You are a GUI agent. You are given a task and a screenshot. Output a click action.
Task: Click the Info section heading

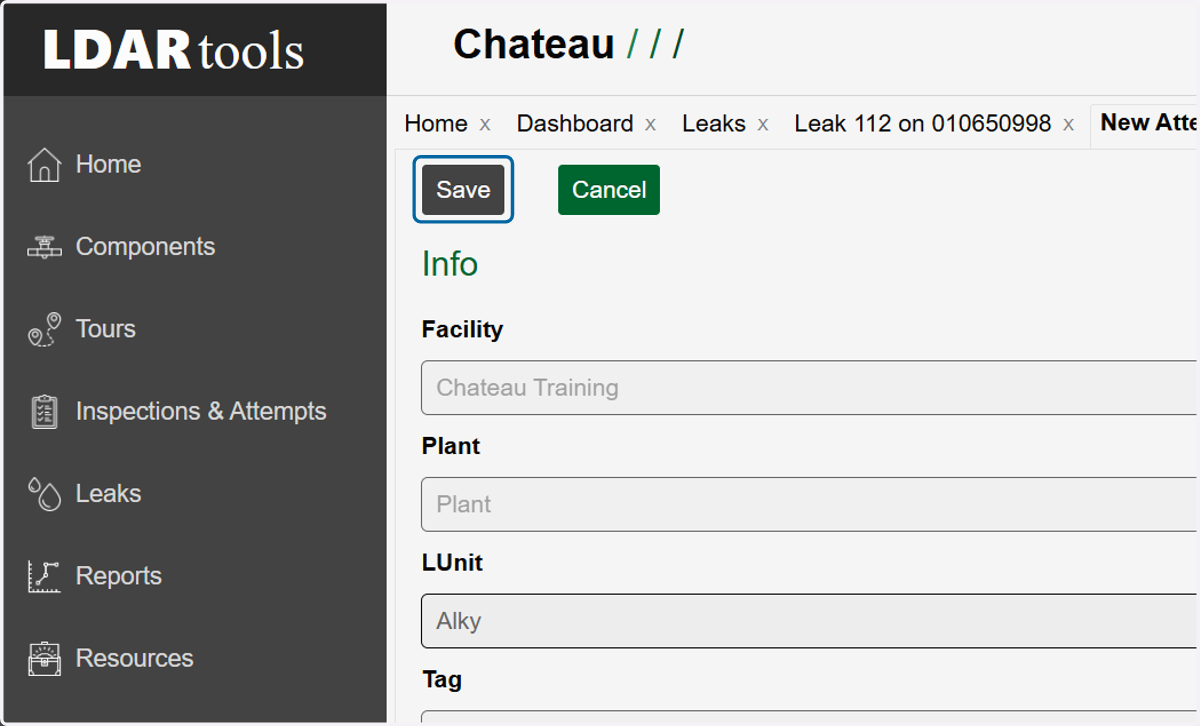[x=450, y=264]
